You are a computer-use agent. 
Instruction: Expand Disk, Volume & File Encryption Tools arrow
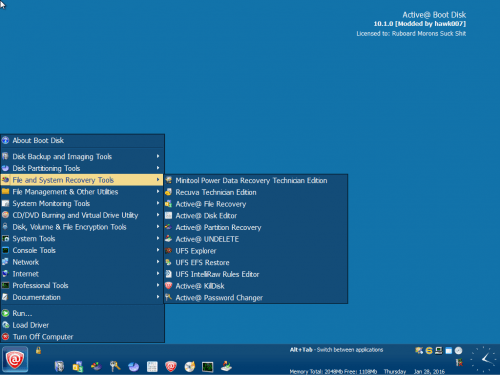[158, 226]
